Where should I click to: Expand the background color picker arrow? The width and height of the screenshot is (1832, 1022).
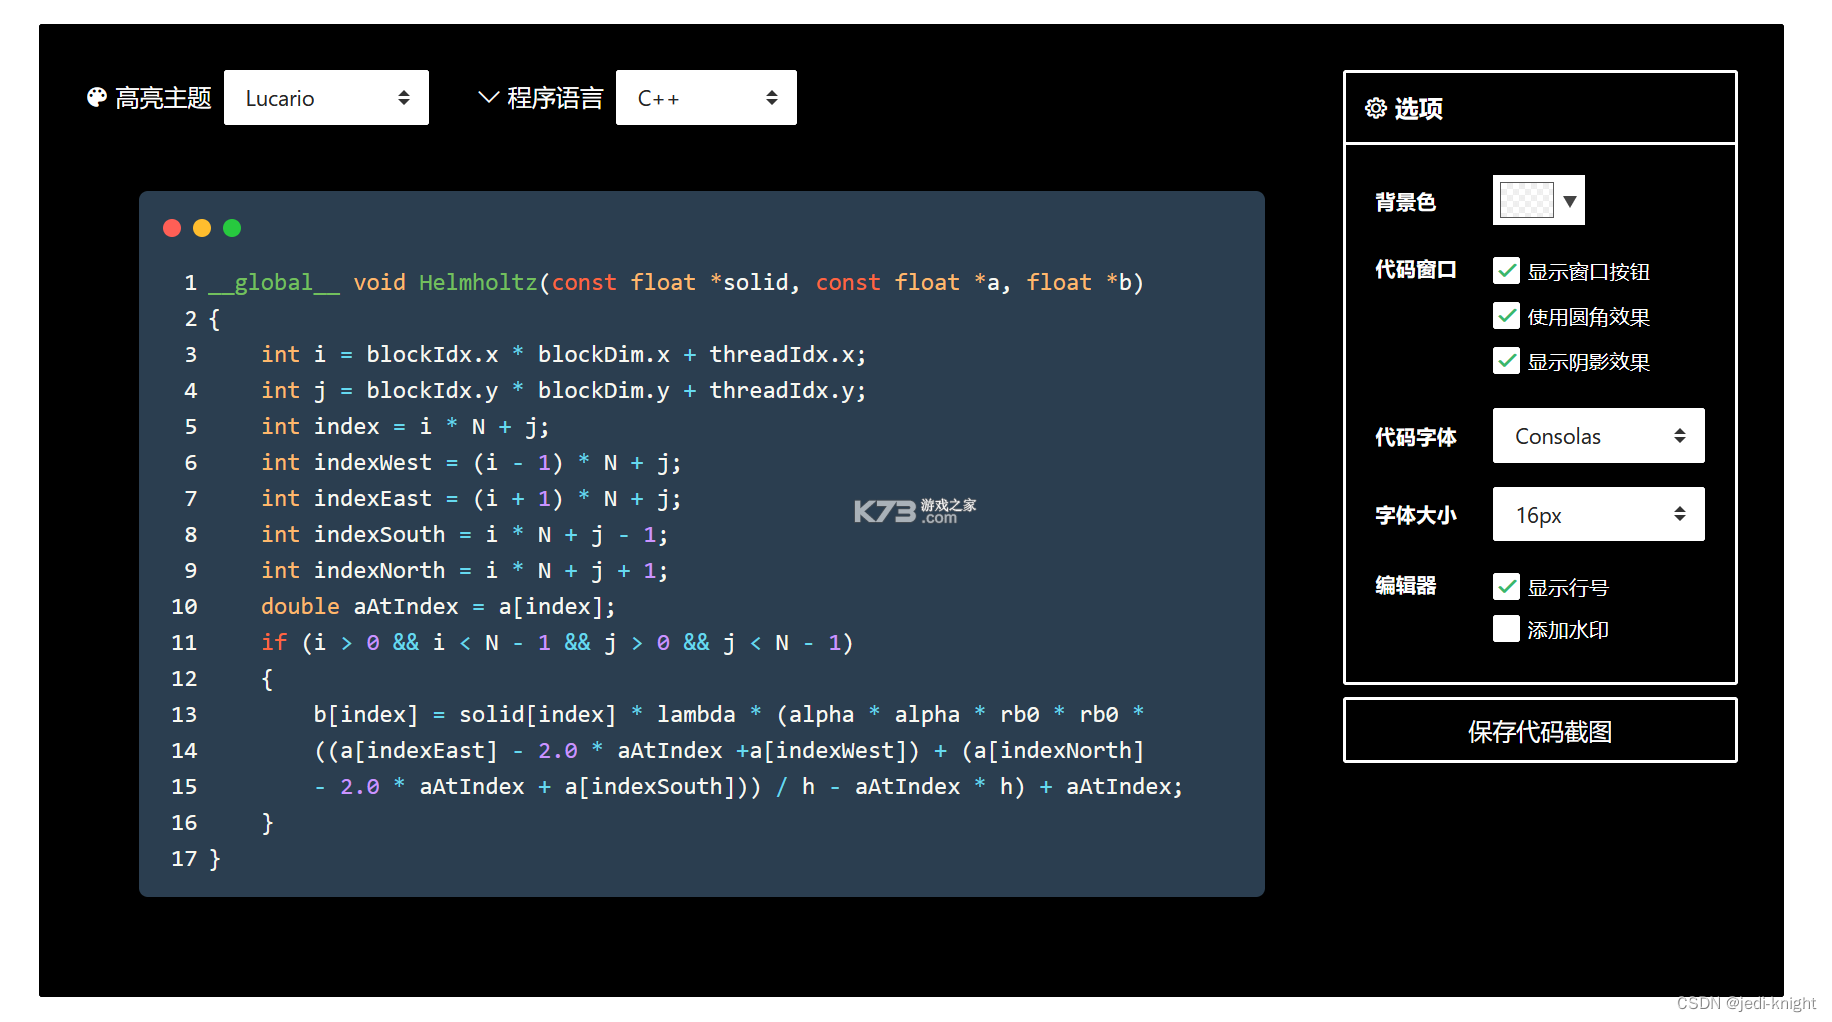point(1570,201)
